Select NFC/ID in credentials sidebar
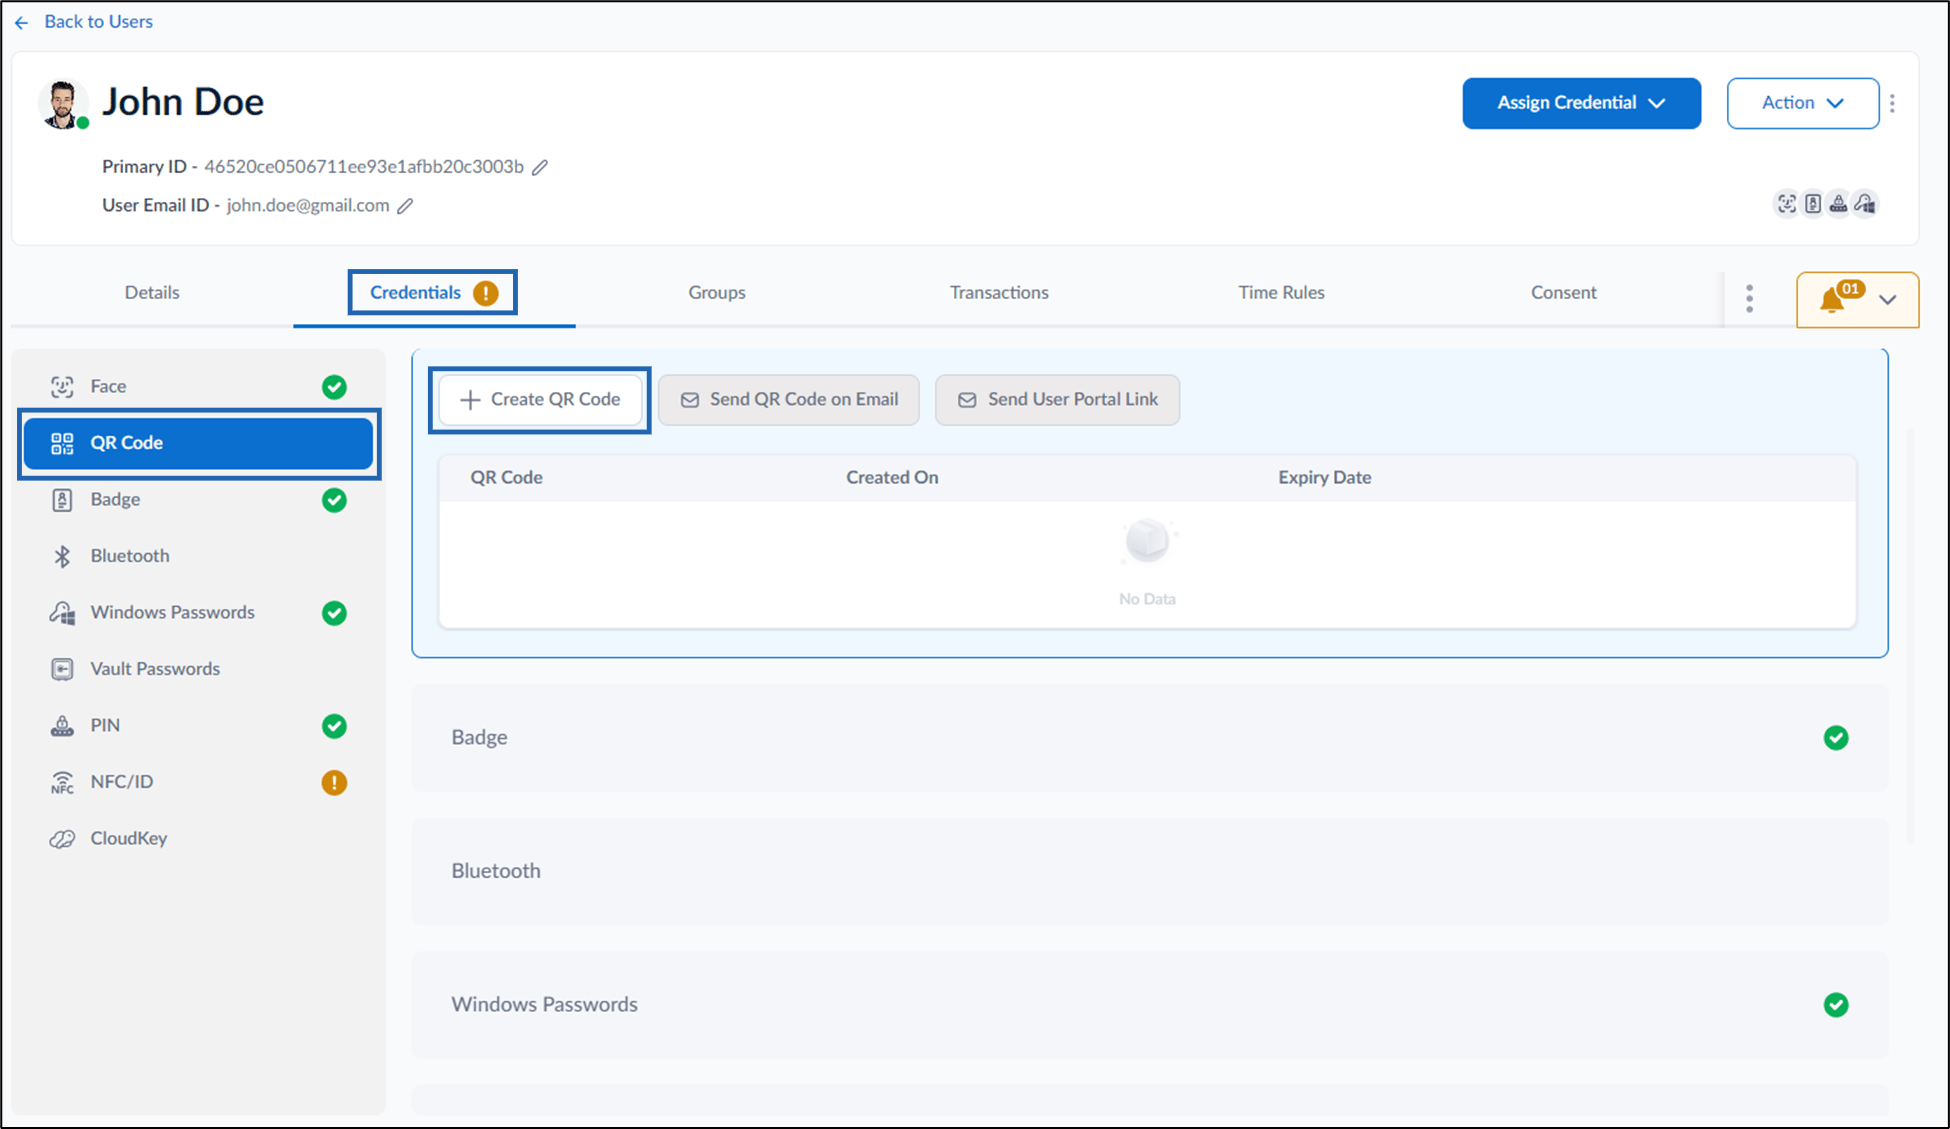The height and width of the screenshot is (1129, 1950). point(198,782)
